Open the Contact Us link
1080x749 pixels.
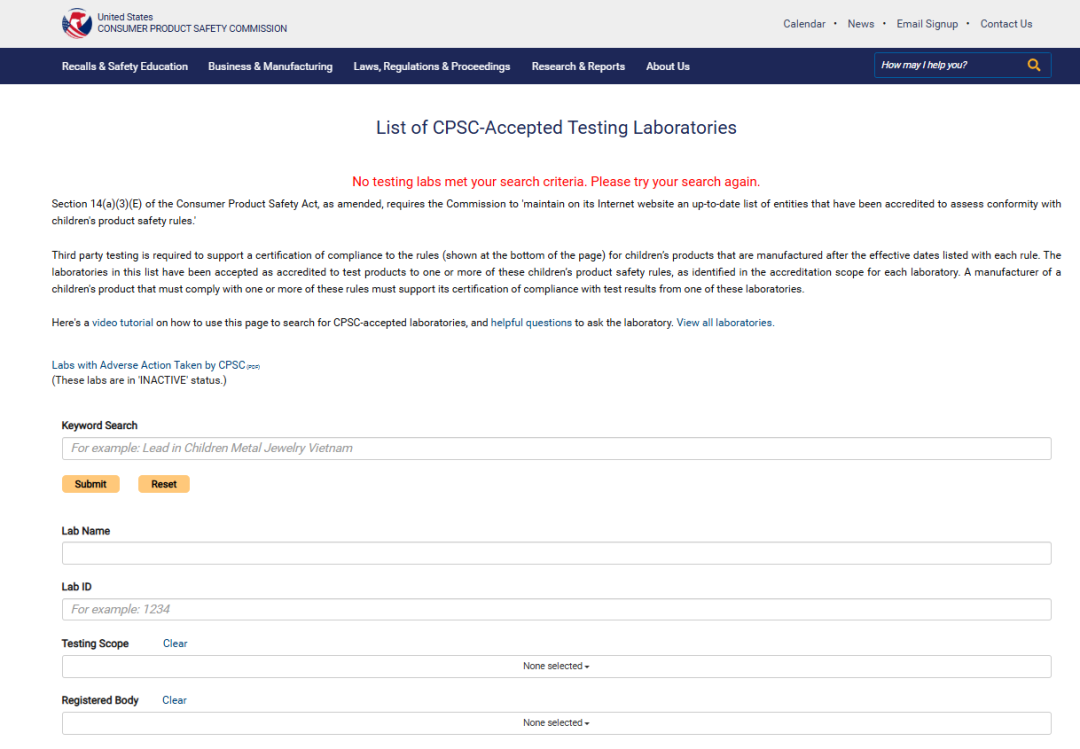(1006, 23)
